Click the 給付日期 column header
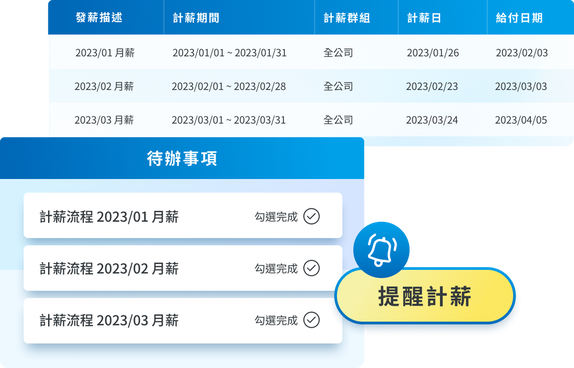The height and width of the screenshot is (368, 574). tap(530, 18)
